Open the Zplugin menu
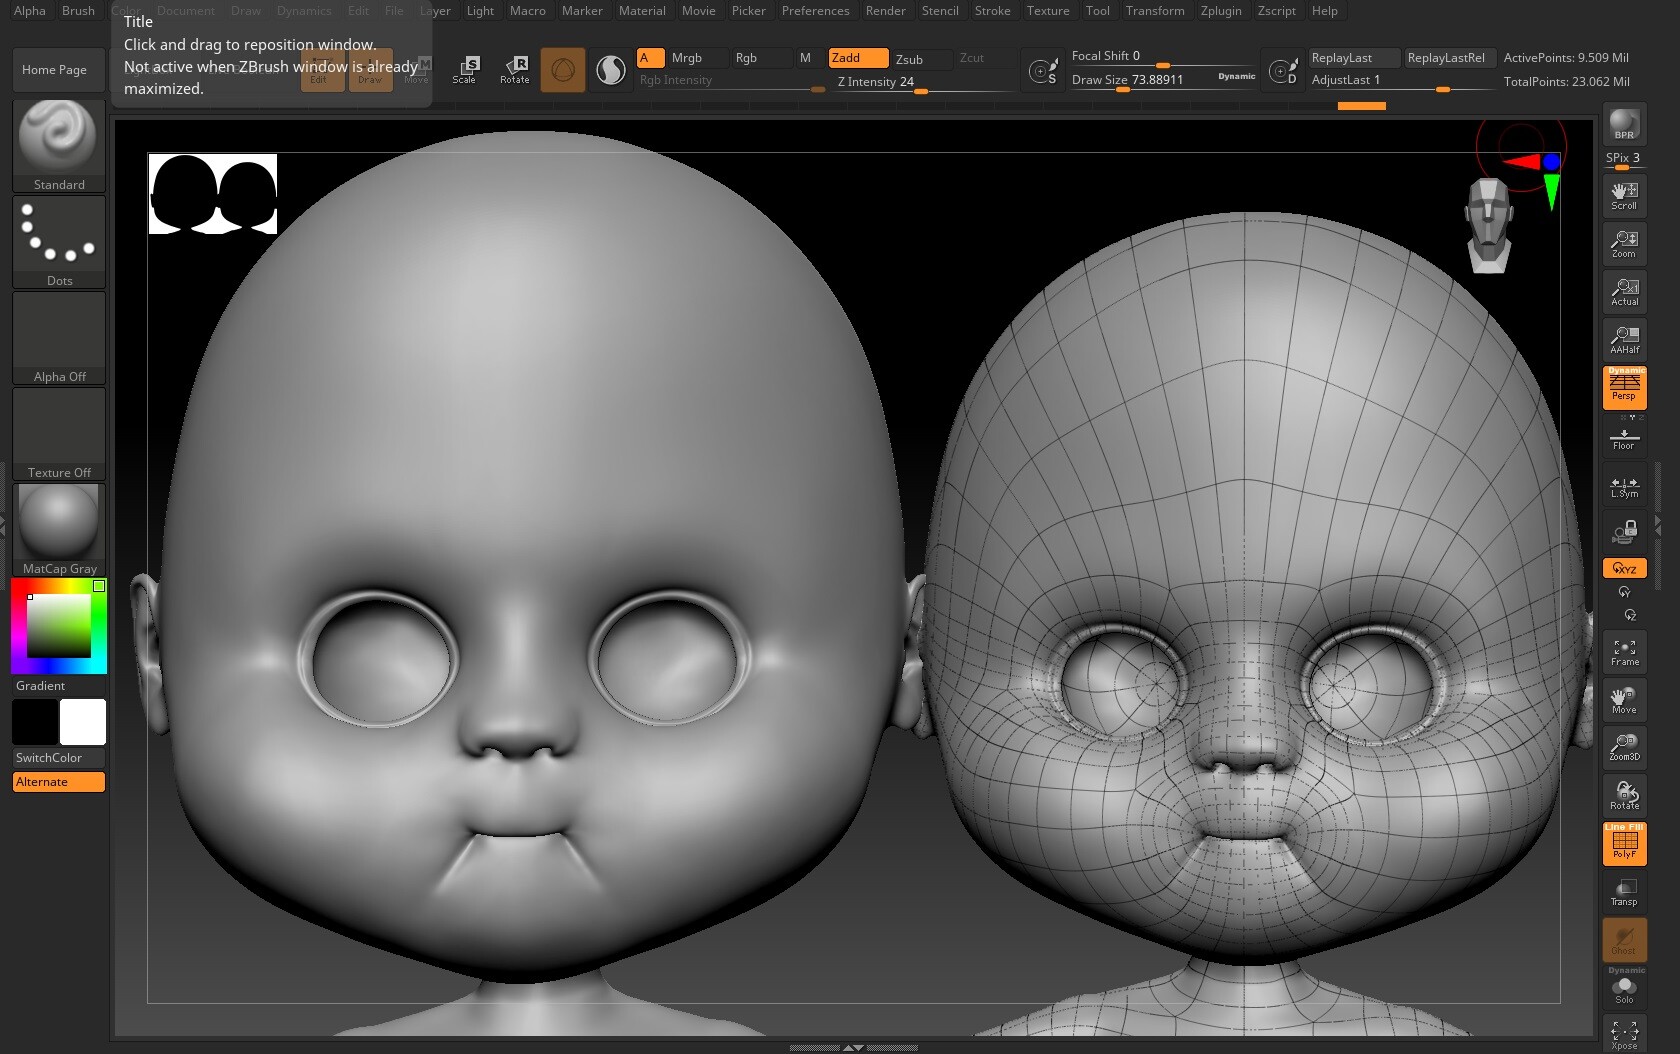The width and height of the screenshot is (1680, 1054). coord(1220,11)
